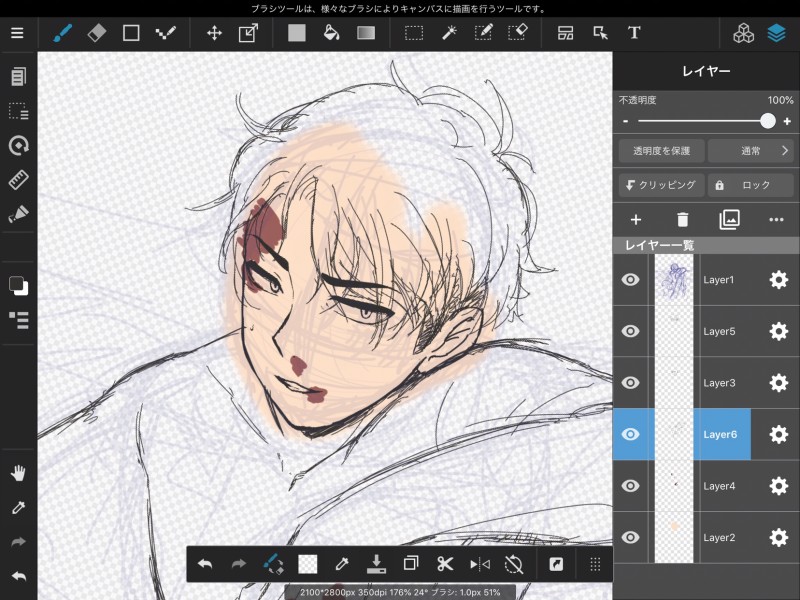Select the dotted pen tool
This screenshot has height=600, width=800.
point(165,33)
